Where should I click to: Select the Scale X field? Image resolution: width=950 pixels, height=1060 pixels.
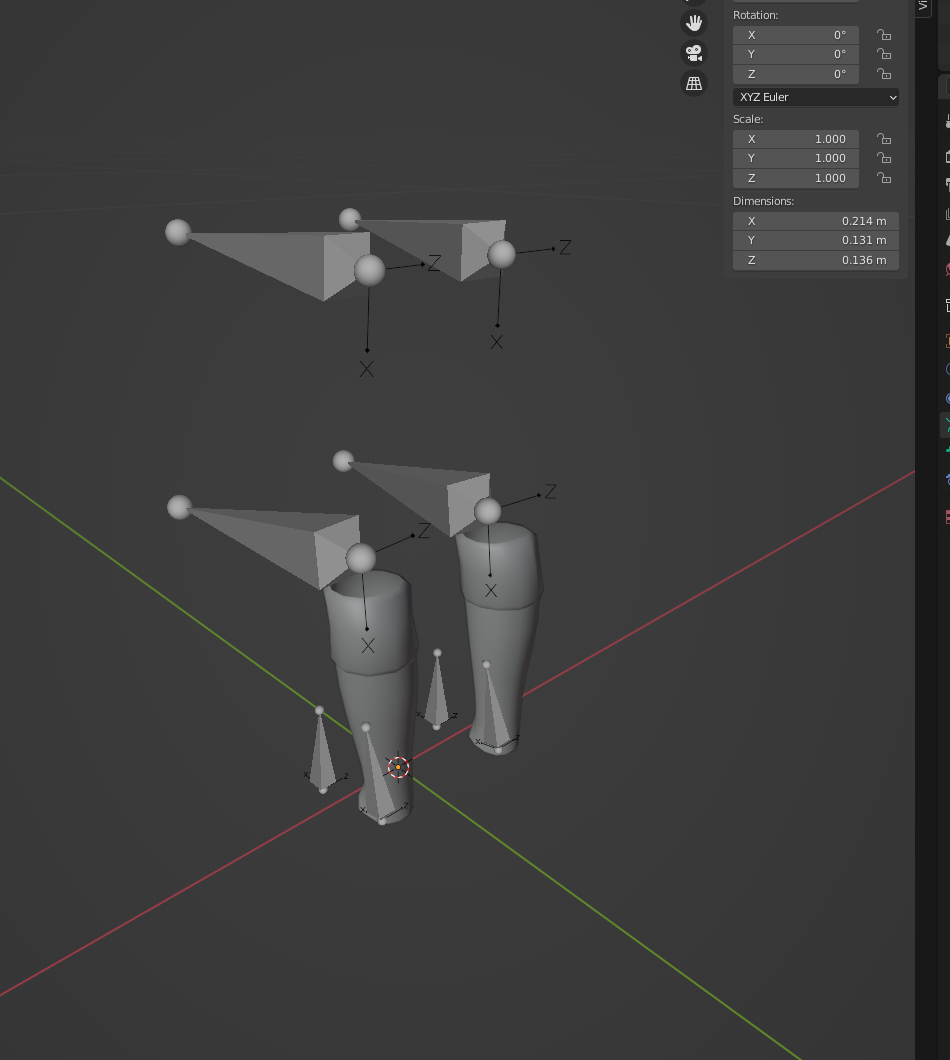pos(796,139)
